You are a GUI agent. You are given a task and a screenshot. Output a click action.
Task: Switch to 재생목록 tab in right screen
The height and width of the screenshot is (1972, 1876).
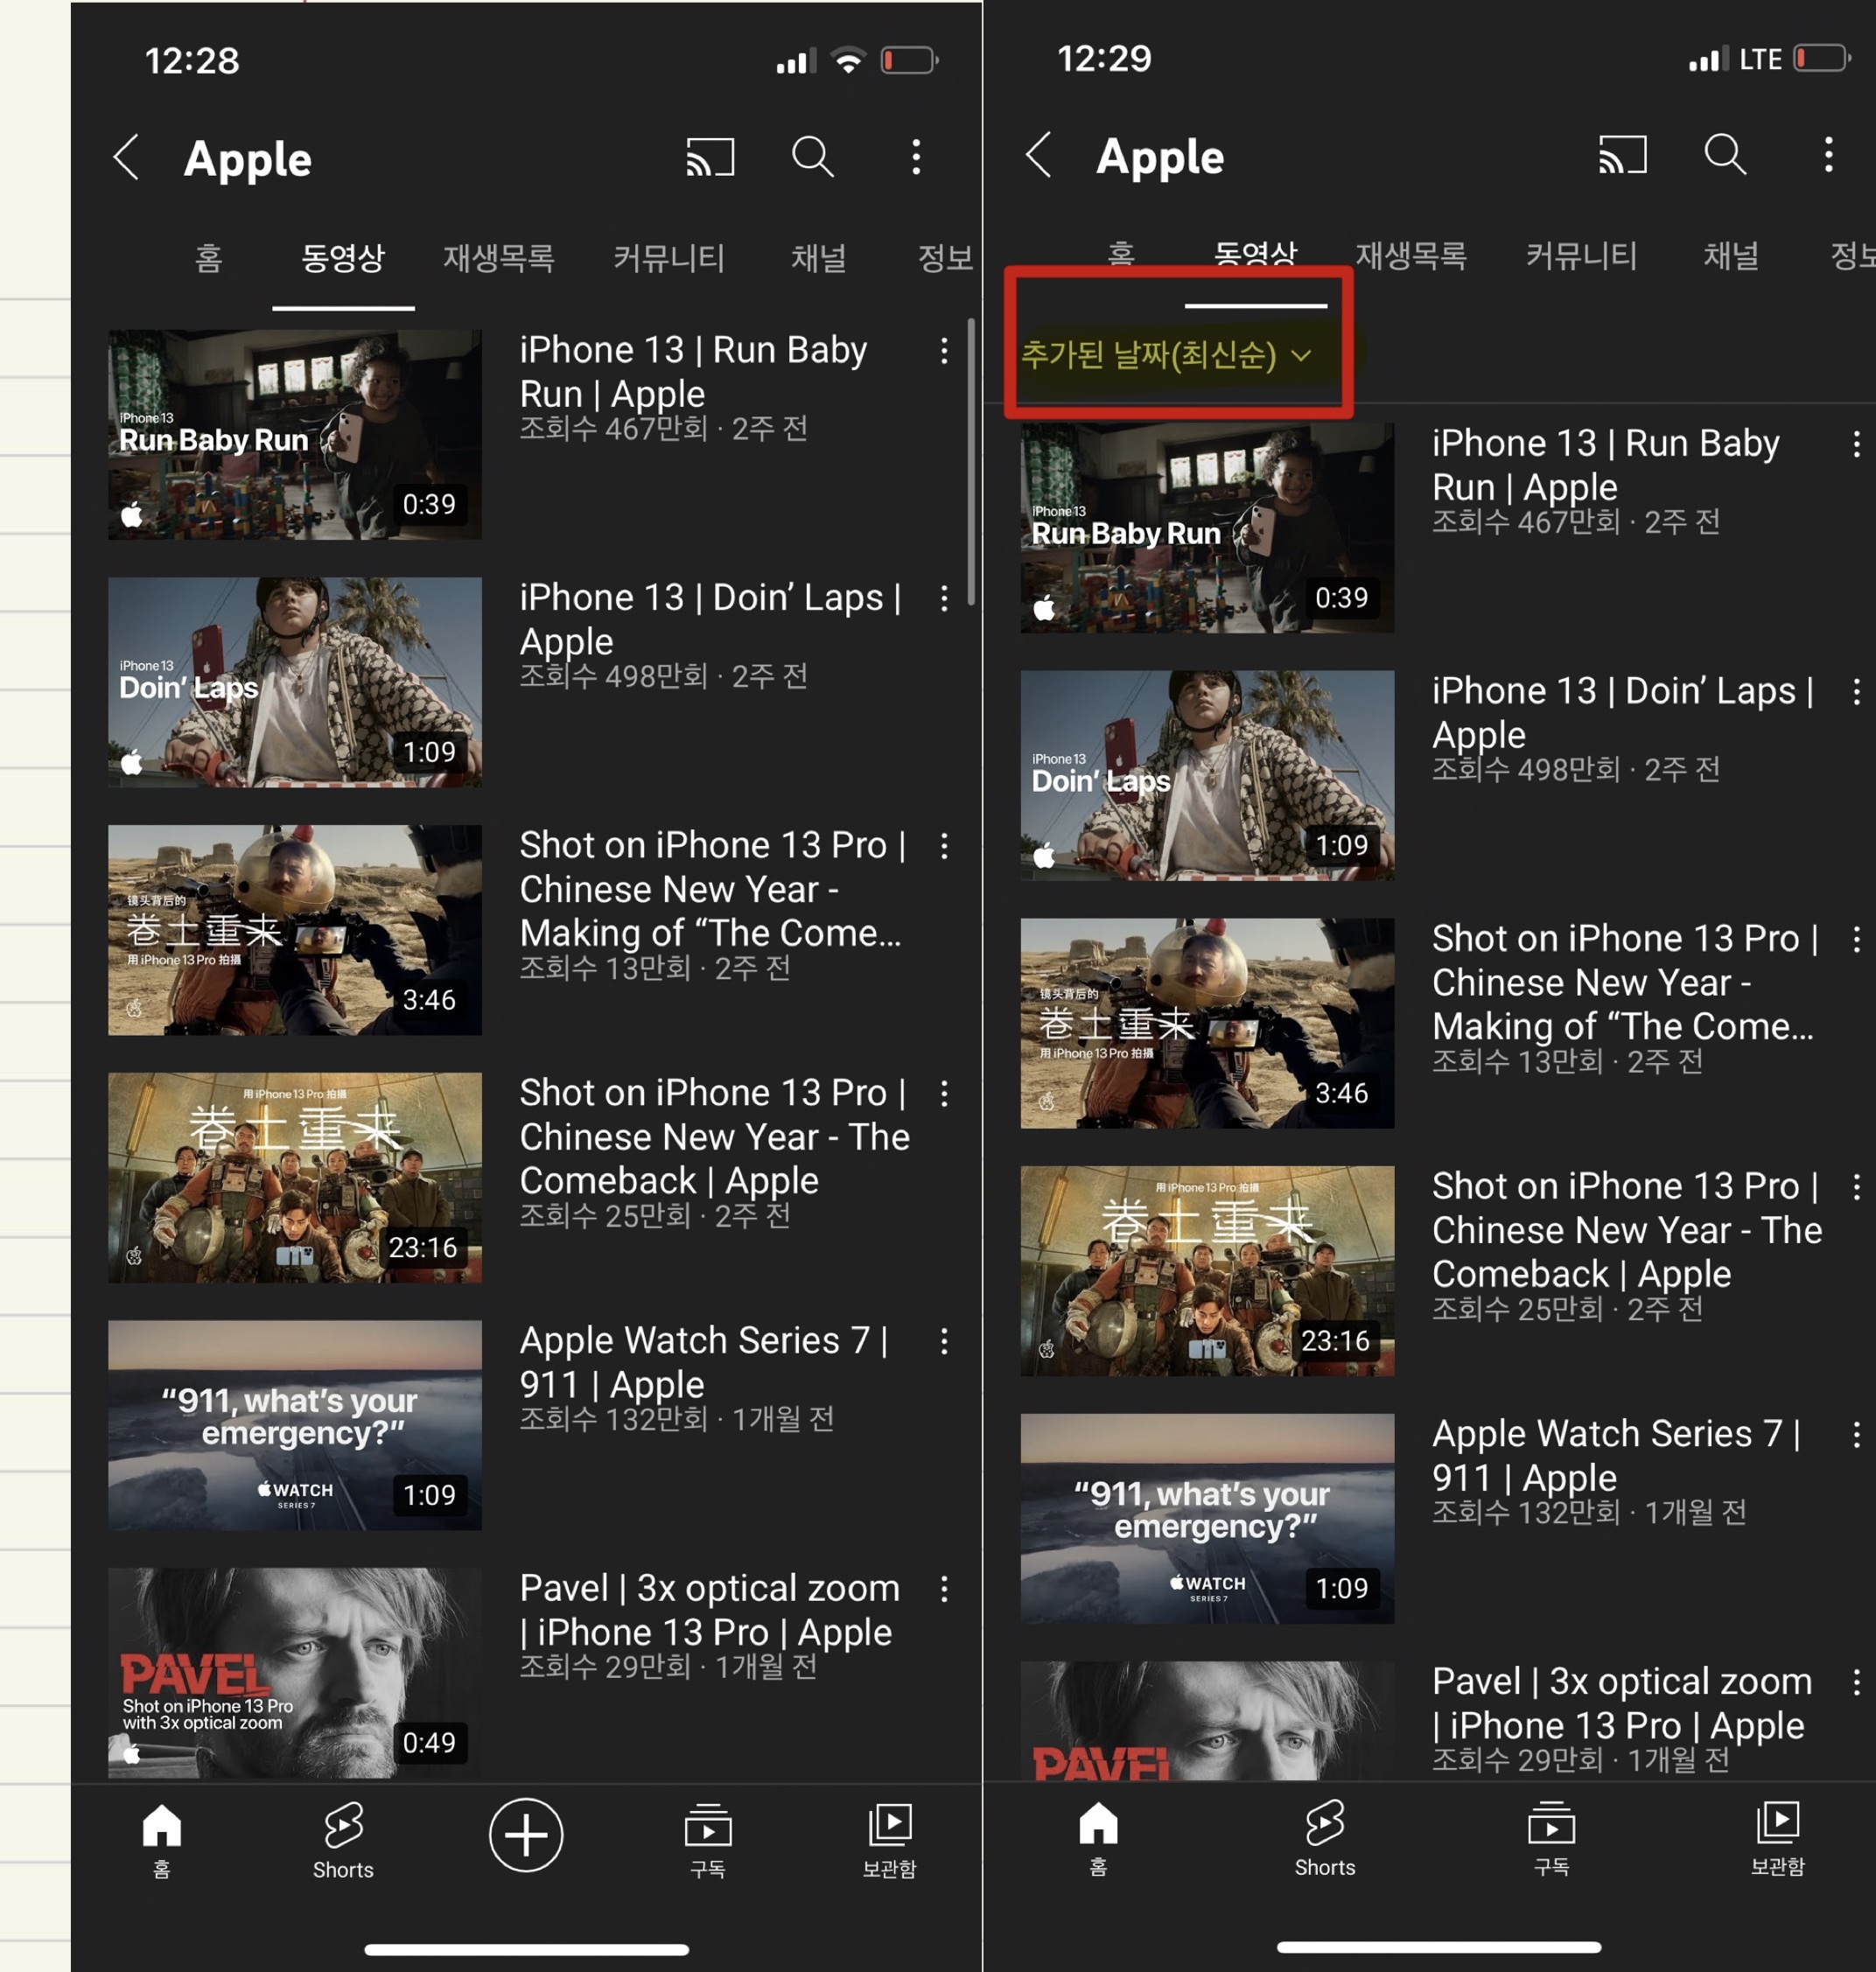[1411, 257]
